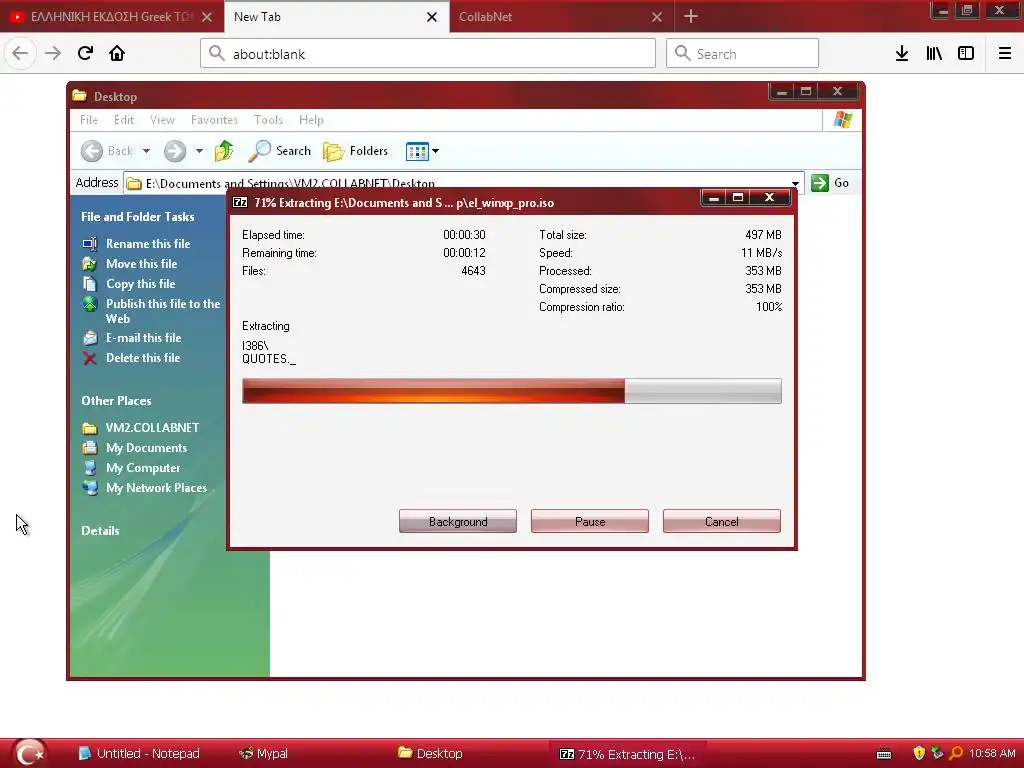Screen dimensions: 1024x768
Task: Open the File menu in Explorer
Action: click(89, 120)
